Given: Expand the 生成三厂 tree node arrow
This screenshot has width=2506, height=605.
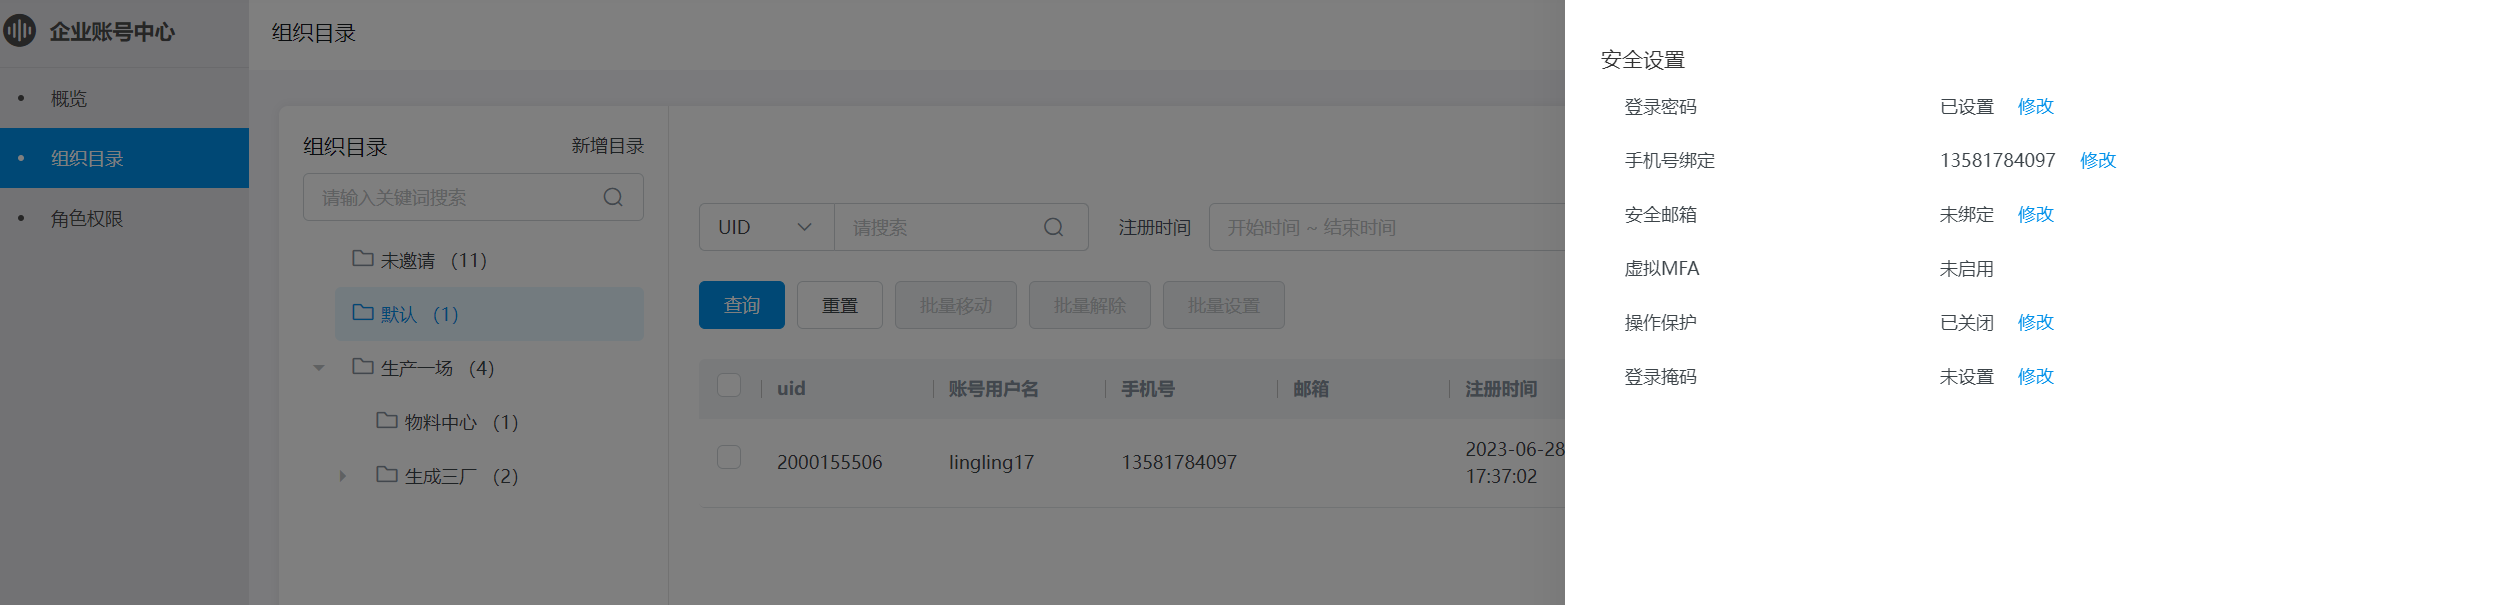Looking at the screenshot, I should click(343, 476).
